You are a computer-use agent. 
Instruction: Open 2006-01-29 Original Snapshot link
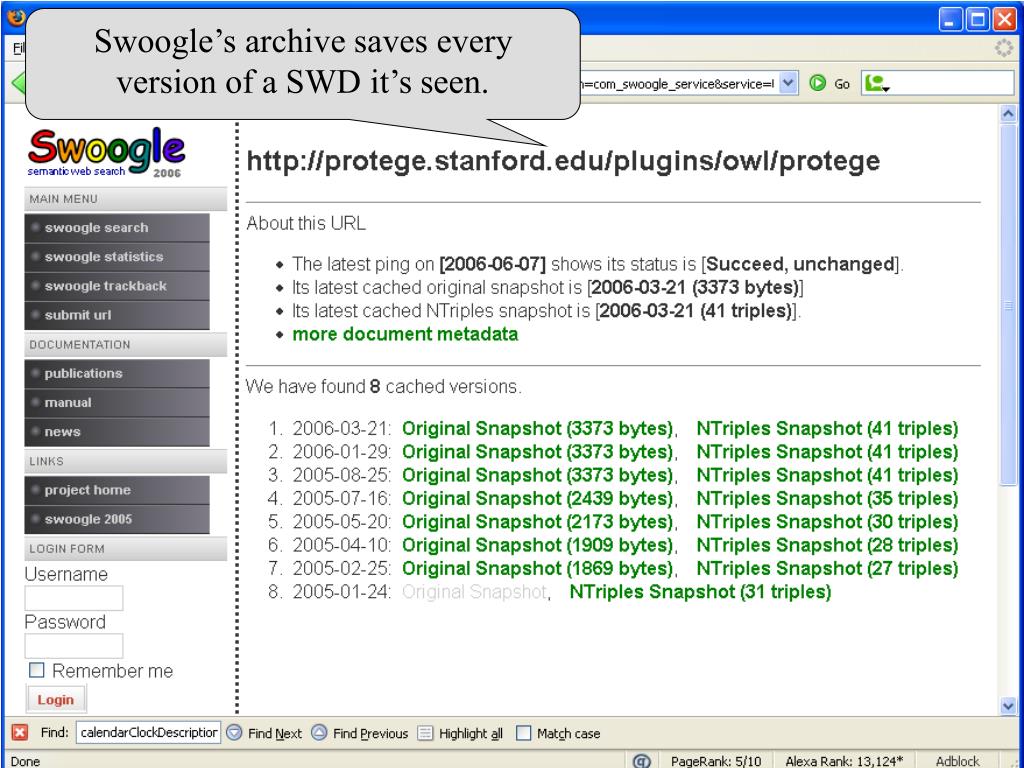pos(537,452)
